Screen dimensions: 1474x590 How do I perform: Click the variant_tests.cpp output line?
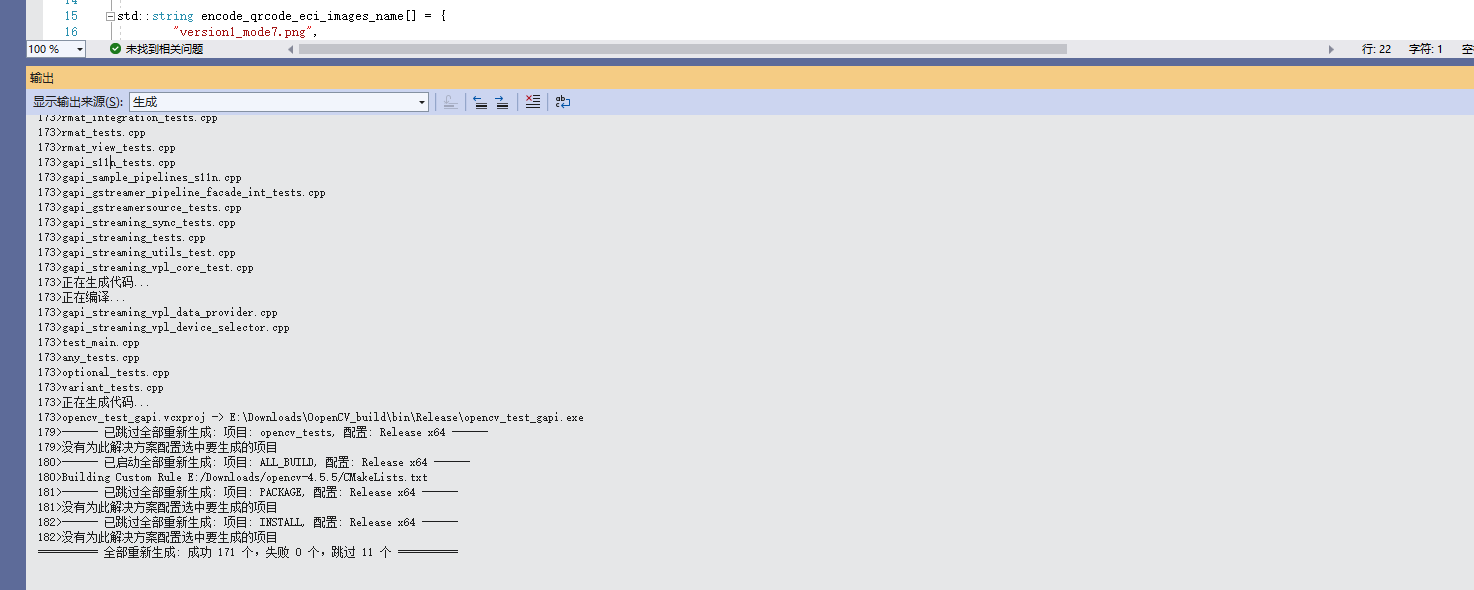pos(101,387)
